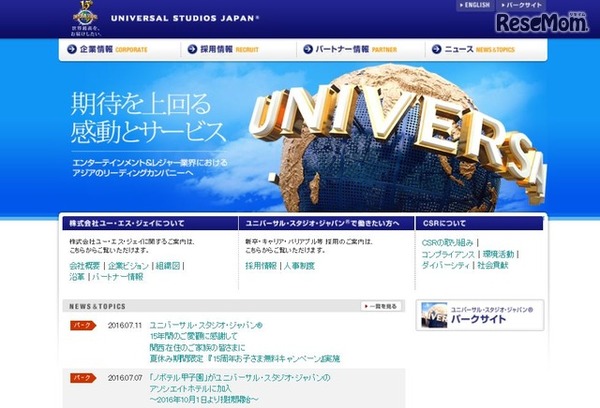Image resolution: width=600 pixels, height=408 pixels.
Task: Click arrow icon beside ニュース
Action: pos(436,49)
